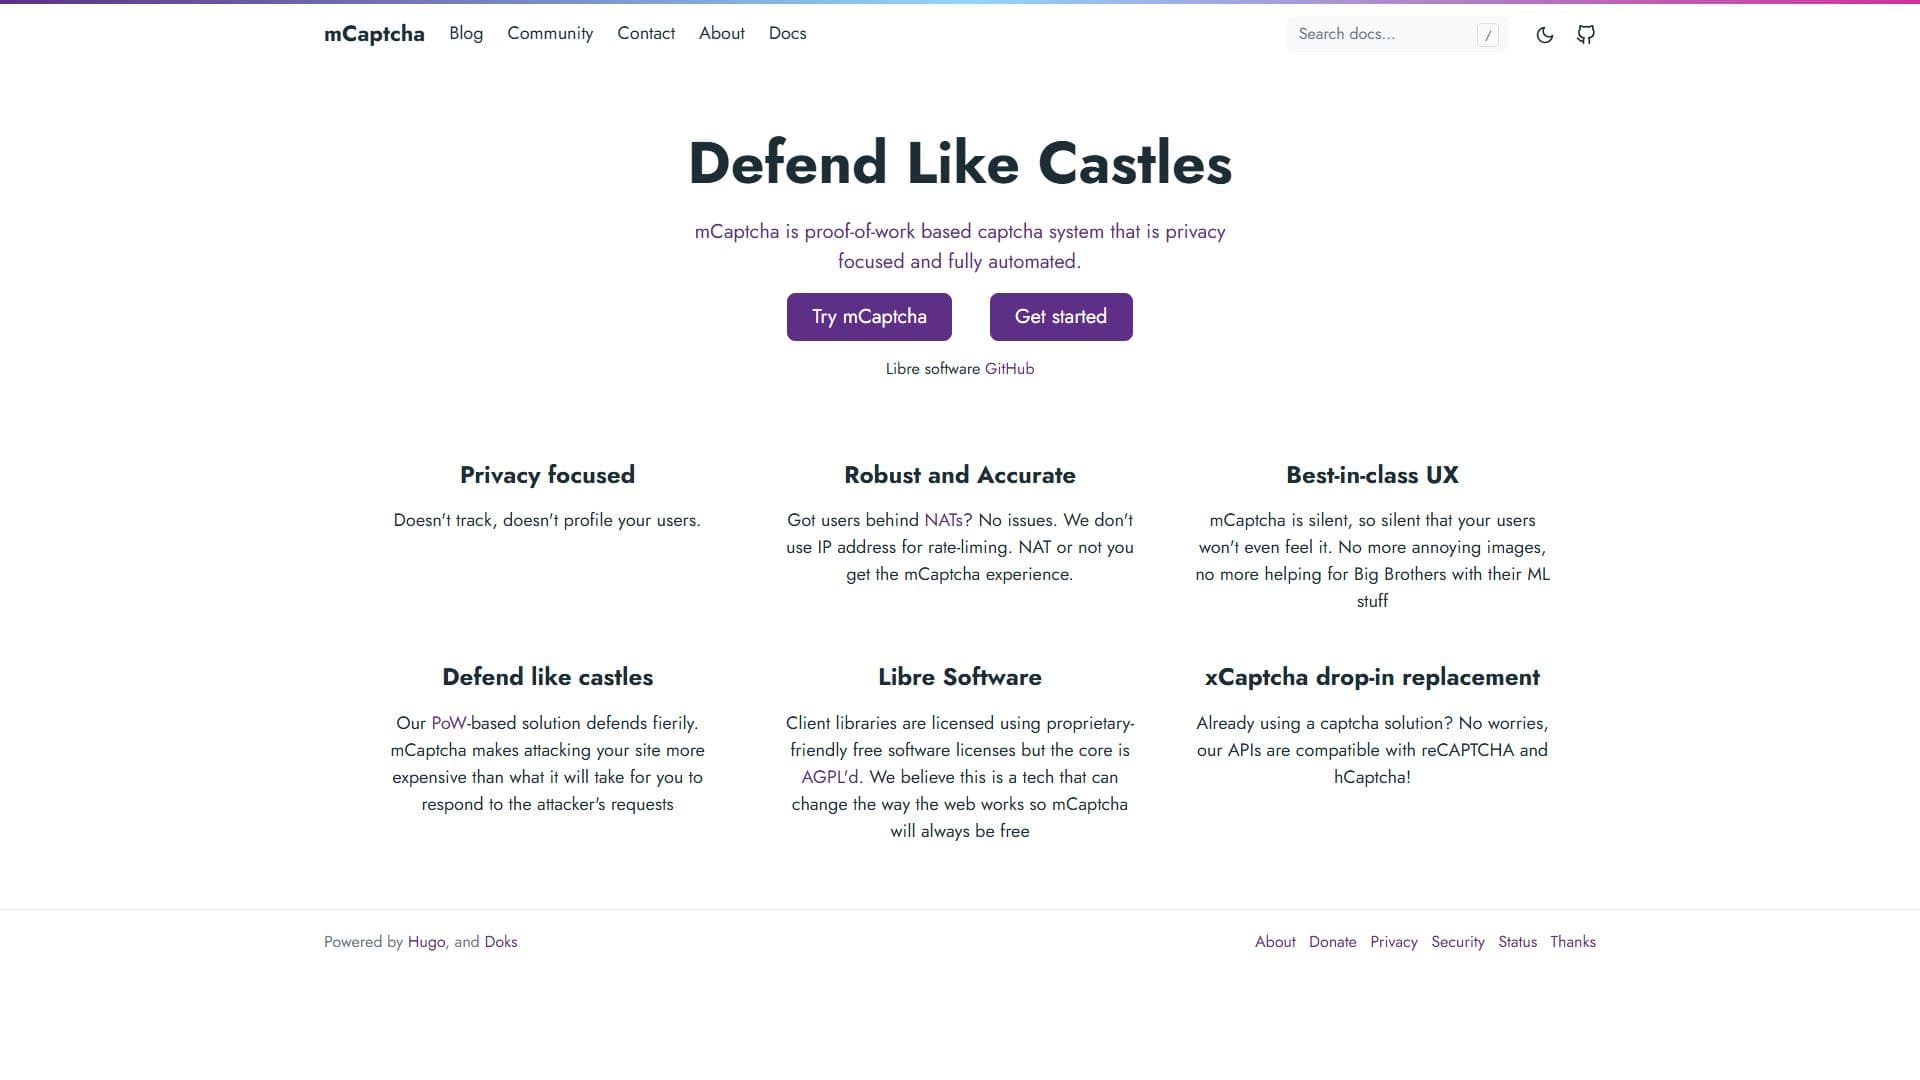
Task: Click the Defend like castles feature heading
Action: tap(547, 677)
